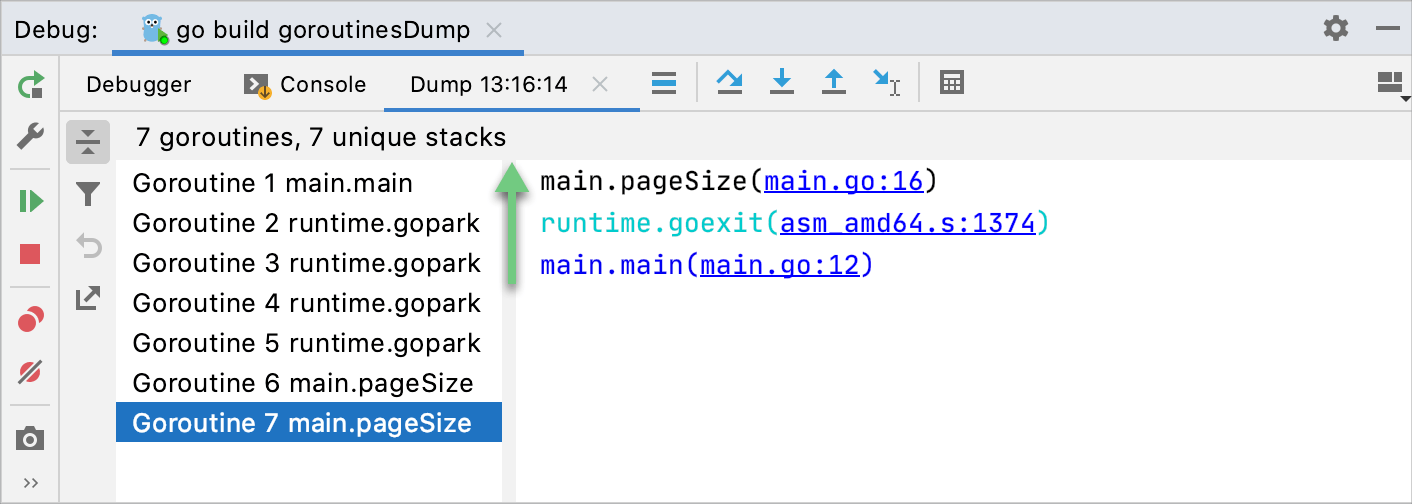Viewport: 1412px width, 504px height.
Task: Open main.go:16 link
Action: click(x=844, y=182)
